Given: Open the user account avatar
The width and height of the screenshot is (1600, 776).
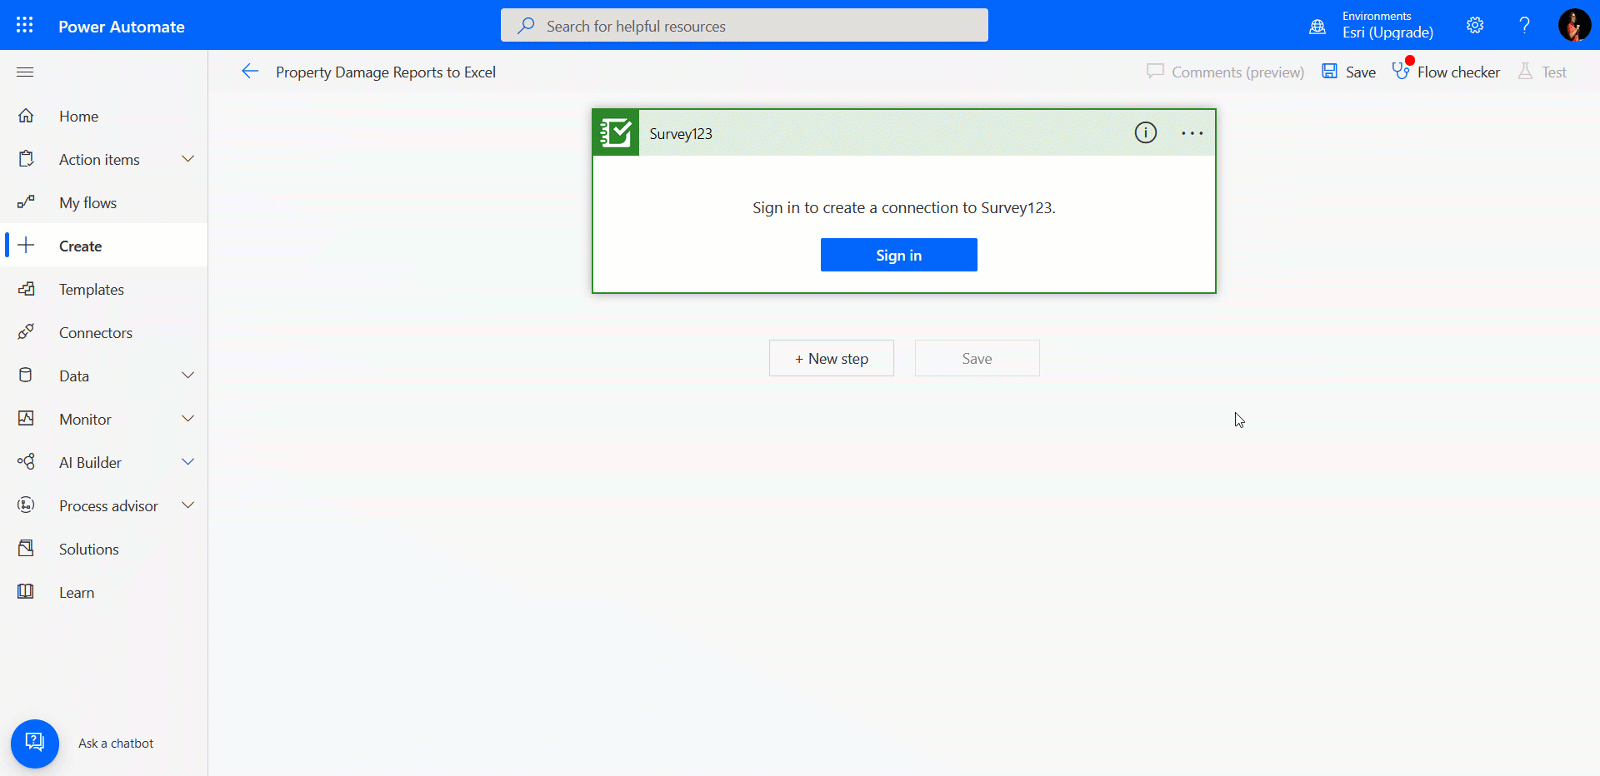Looking at the screenshot, I should [1574, 25].
